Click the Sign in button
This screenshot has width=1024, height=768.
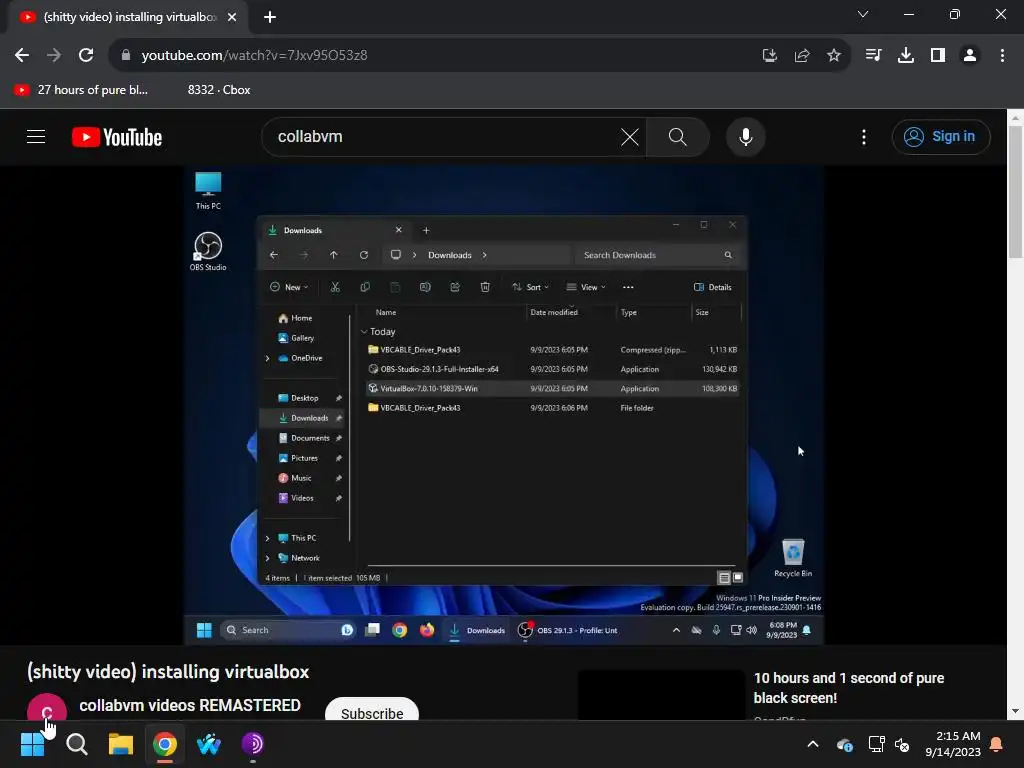click(x=940, y=137)
